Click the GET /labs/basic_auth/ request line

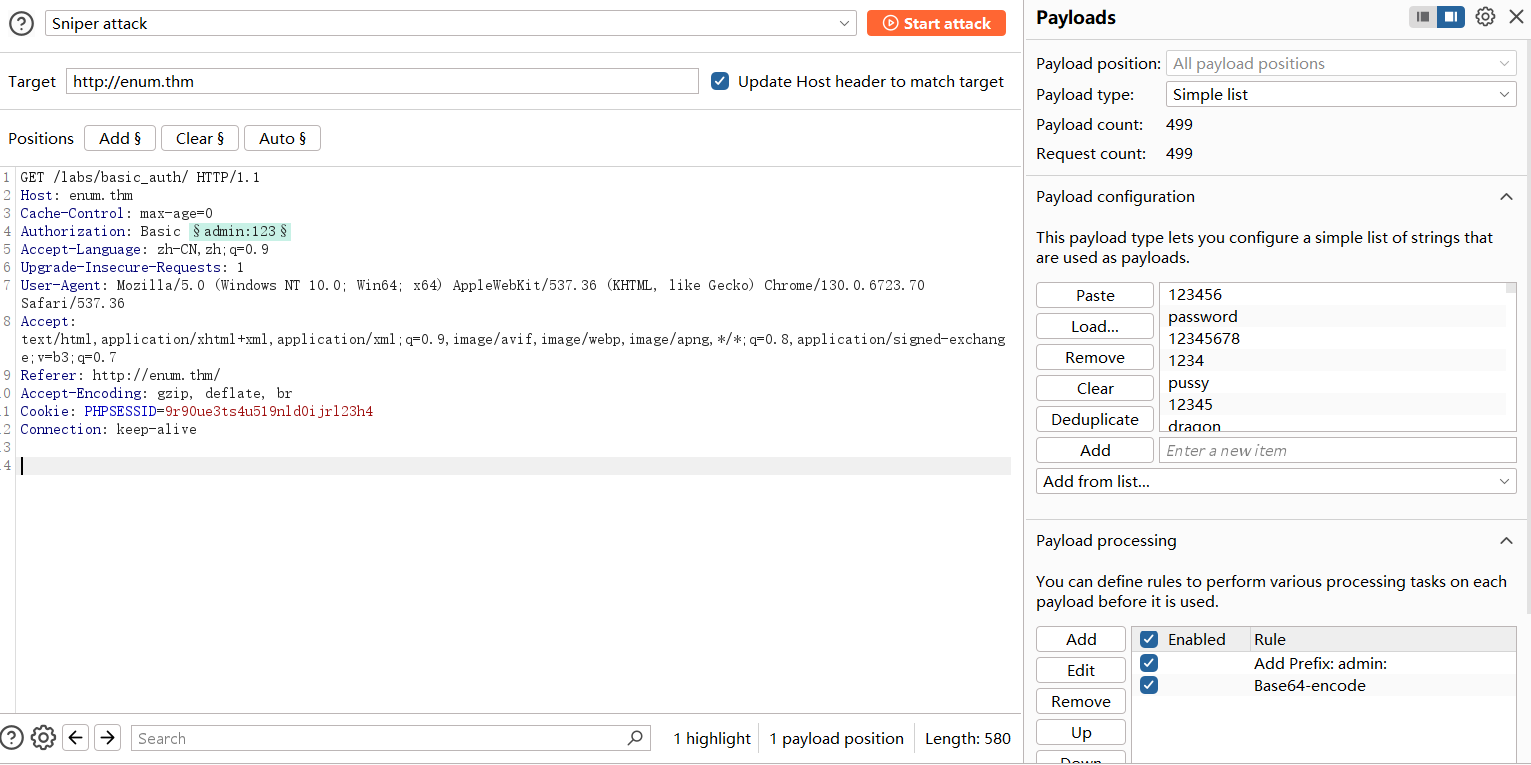(140, 177)
